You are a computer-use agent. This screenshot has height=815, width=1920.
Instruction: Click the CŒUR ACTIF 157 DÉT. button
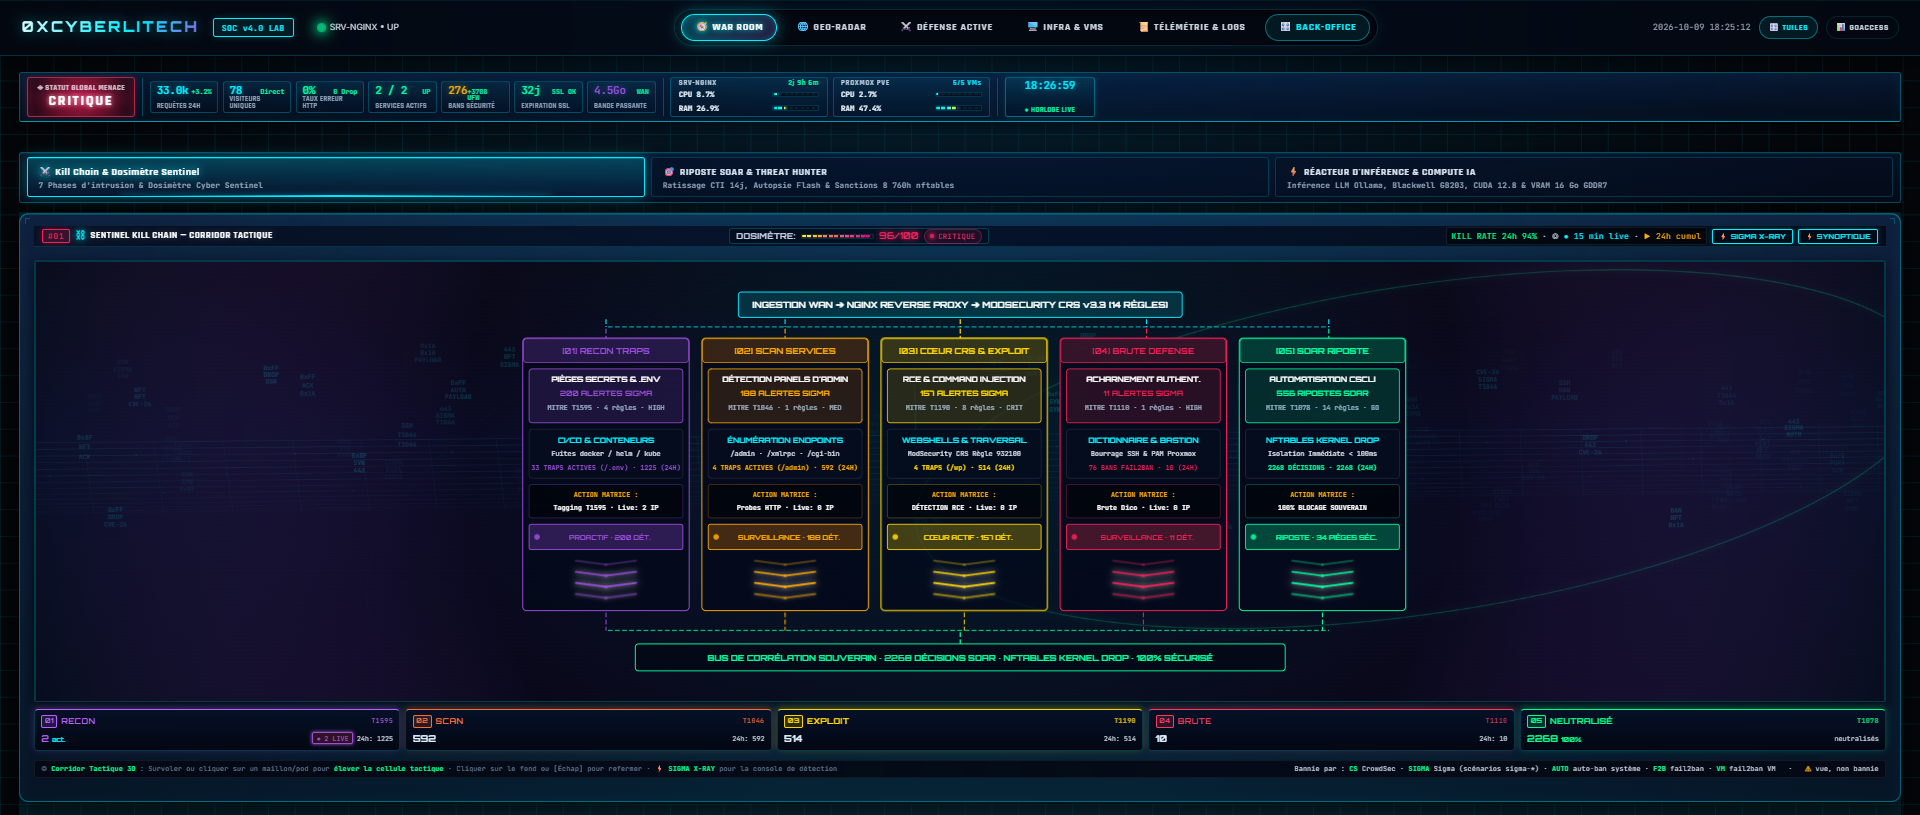tap(964, 537)
